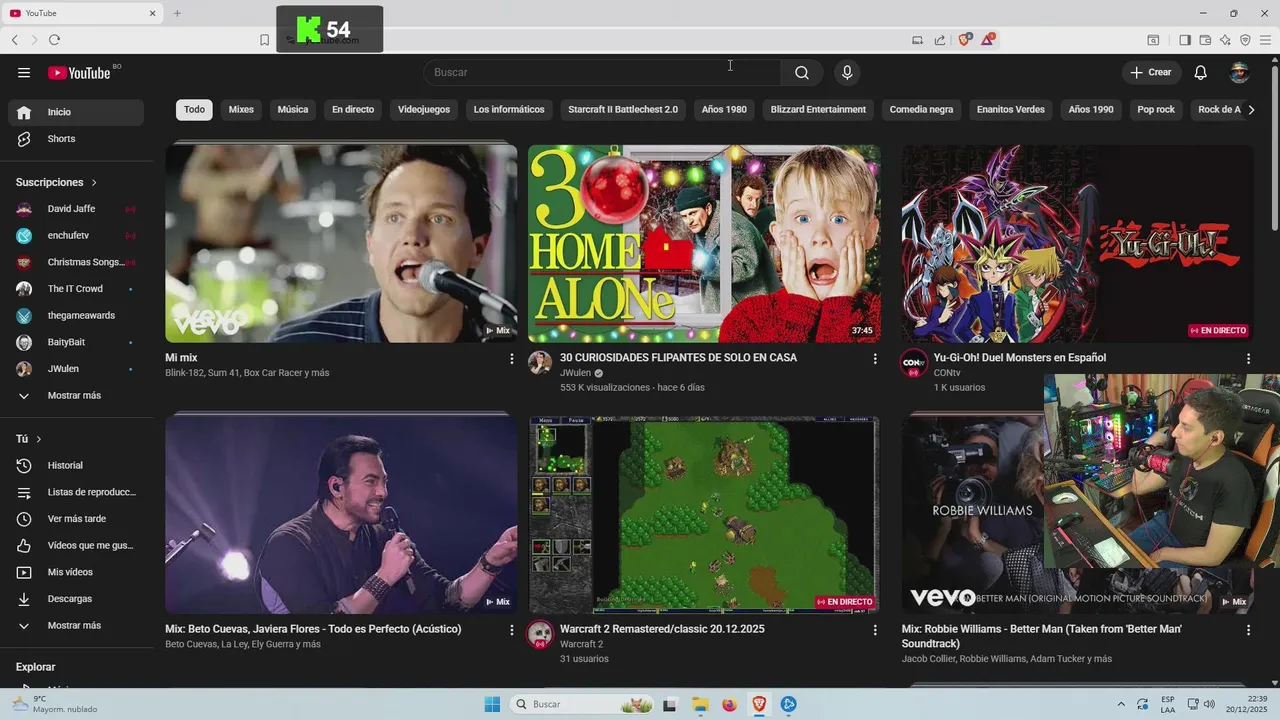
Task: Open options for Warcraft 2 Remastered stream
Action: tap(875, 630)
